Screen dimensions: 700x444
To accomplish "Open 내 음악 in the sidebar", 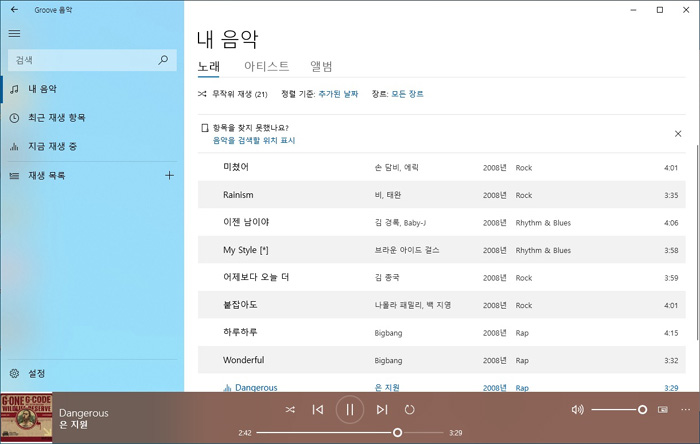I will tap(92, 89).
